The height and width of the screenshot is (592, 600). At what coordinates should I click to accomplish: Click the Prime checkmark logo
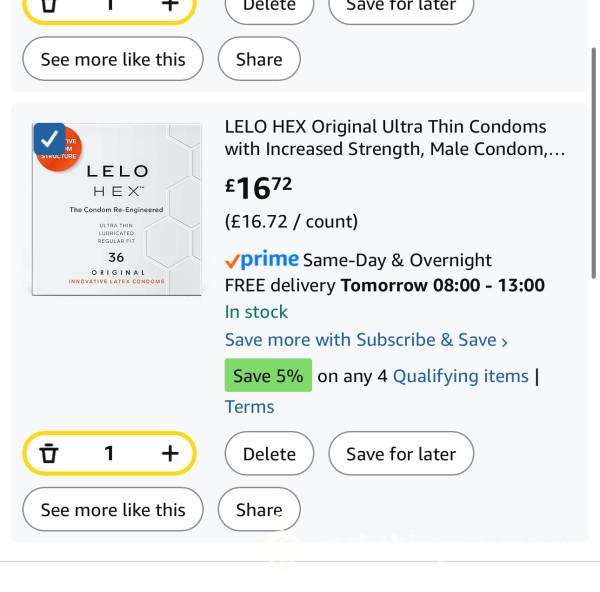[262, 260]
